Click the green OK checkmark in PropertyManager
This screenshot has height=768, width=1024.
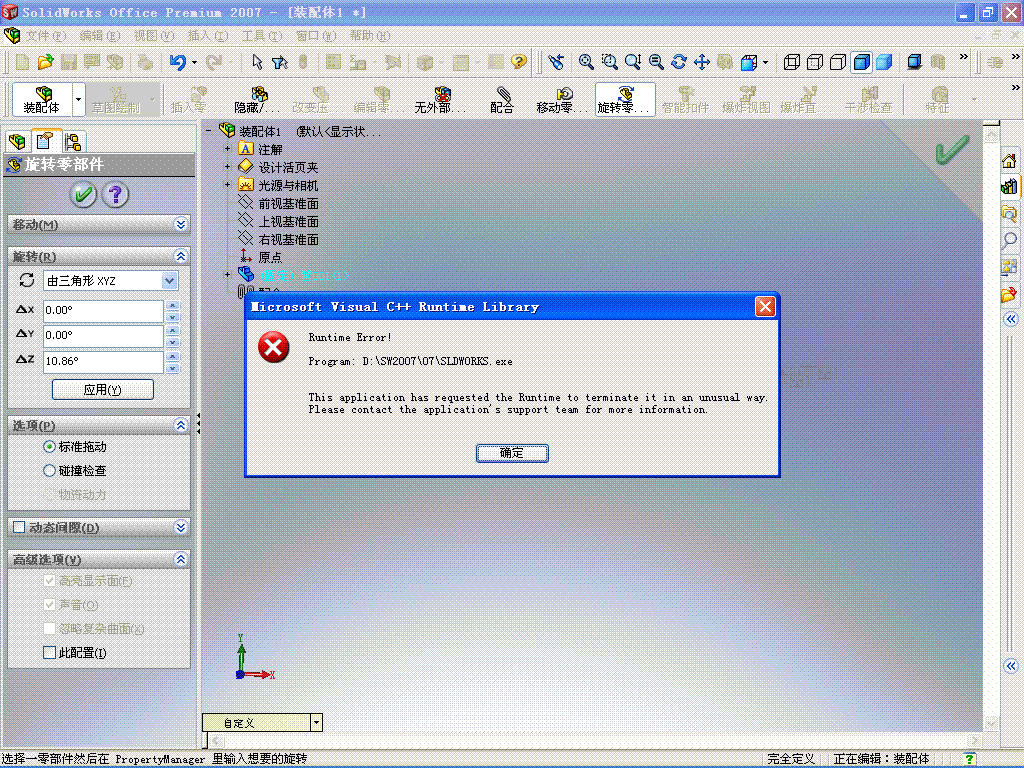(x=83, y=194)
